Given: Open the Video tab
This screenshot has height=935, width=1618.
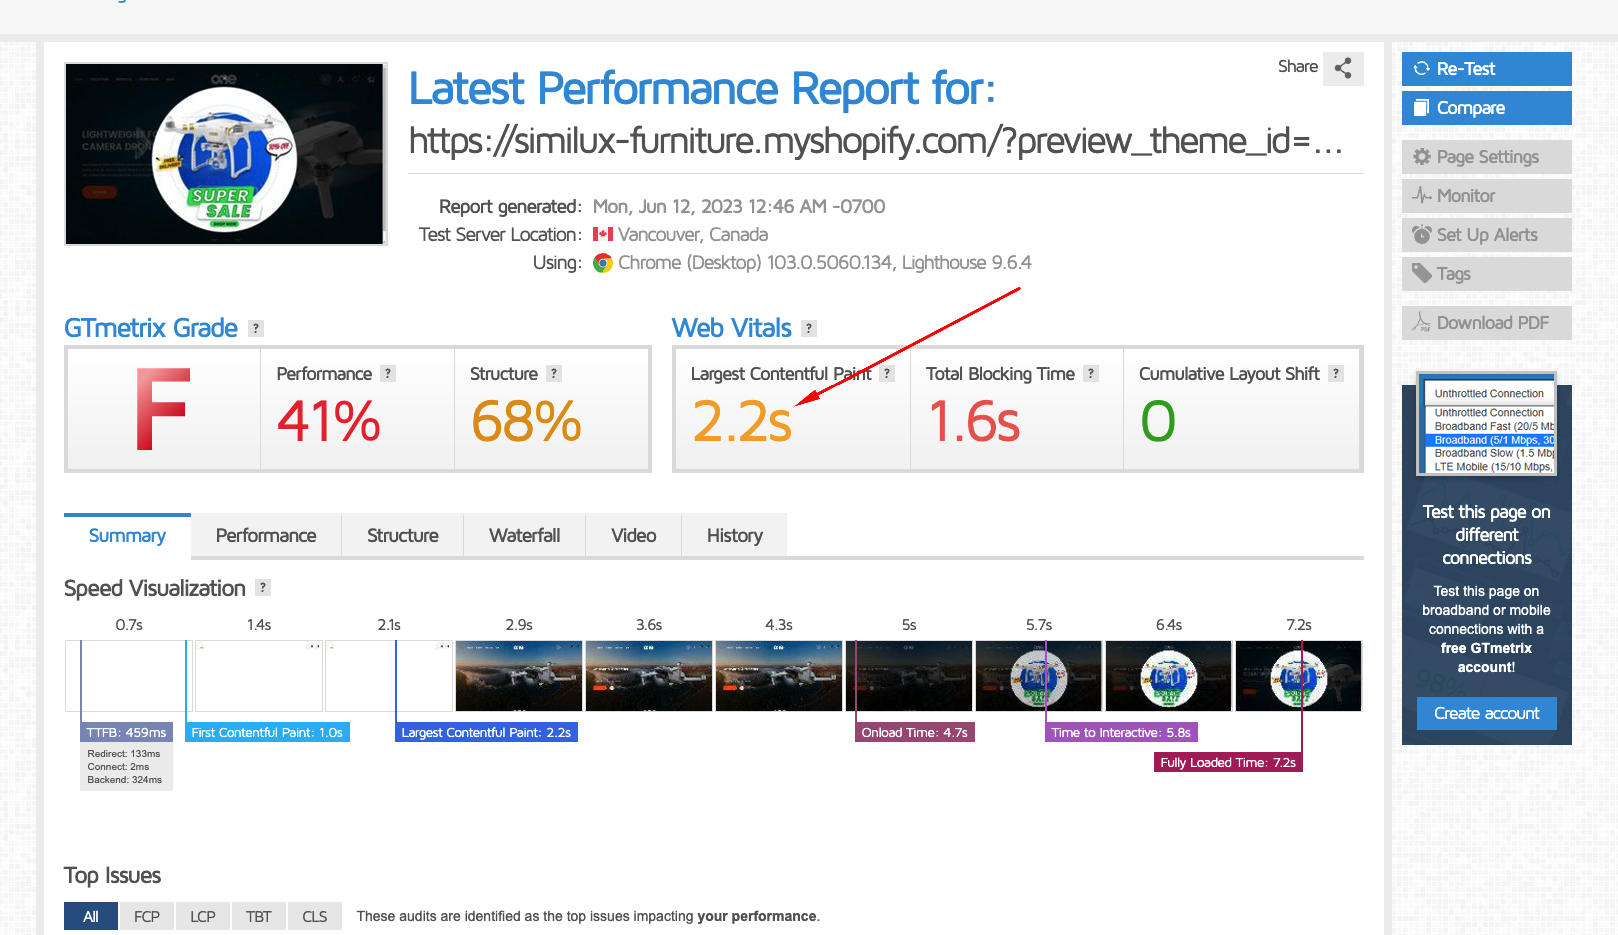Looking at the screenshot, I should click(633, 535).
